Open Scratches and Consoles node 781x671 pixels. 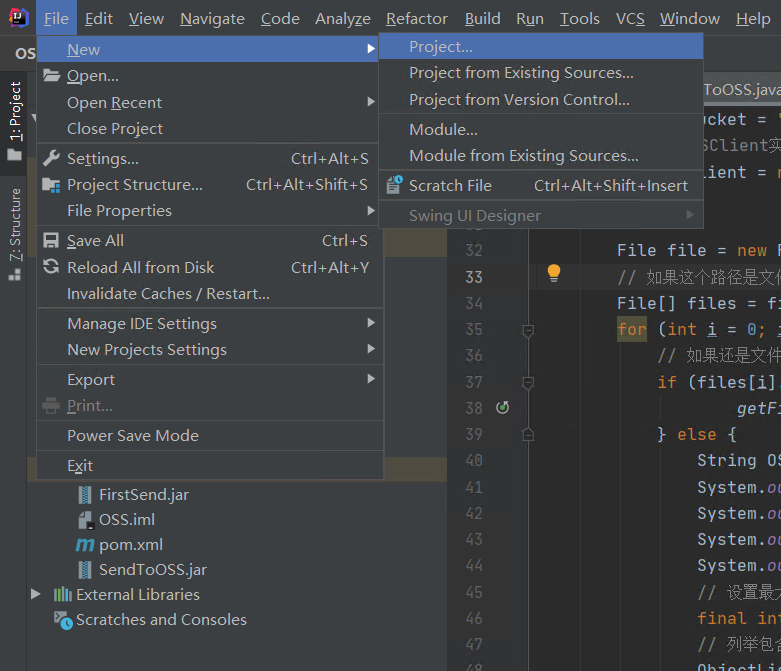pos(160,620)
